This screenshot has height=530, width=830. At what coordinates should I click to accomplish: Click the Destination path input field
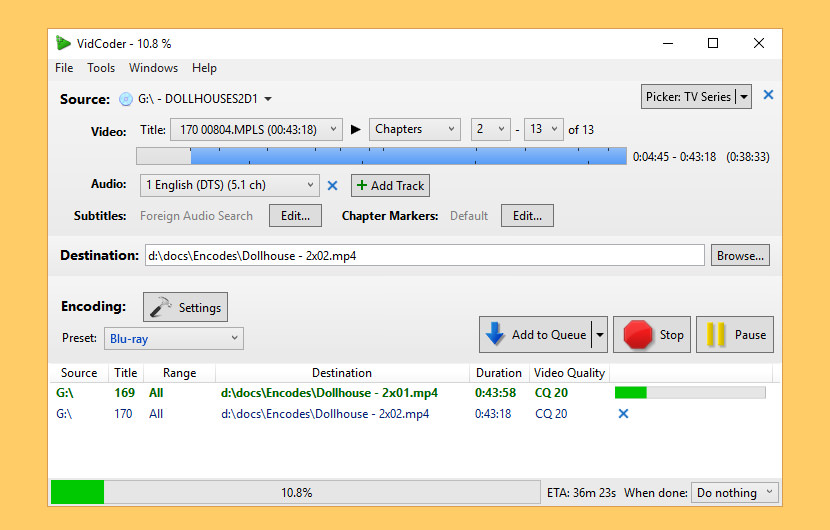click(x=425, y=255)
